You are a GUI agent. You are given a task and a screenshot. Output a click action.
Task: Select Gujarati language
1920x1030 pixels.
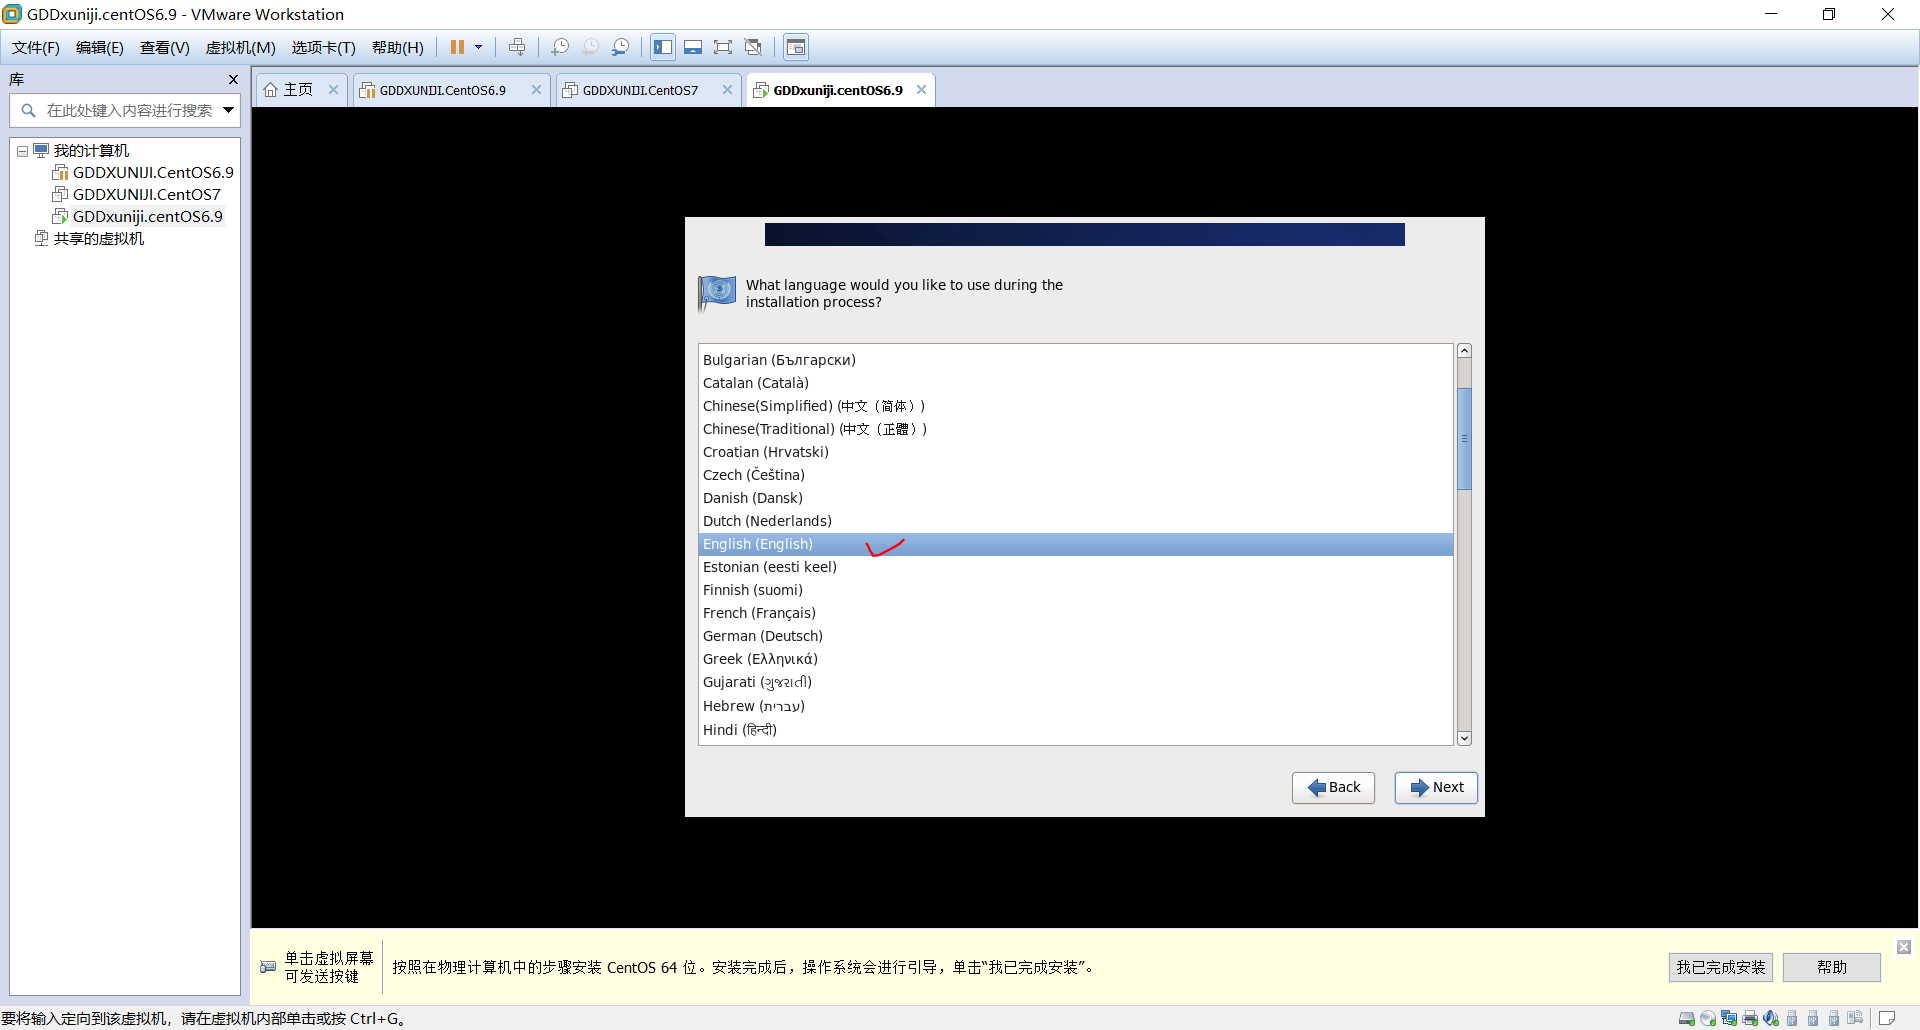coord(1076,682)
